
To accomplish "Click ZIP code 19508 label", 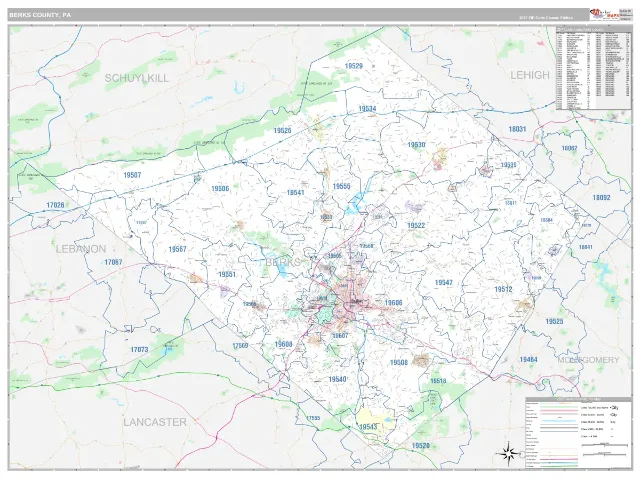I will coord(398,362).
